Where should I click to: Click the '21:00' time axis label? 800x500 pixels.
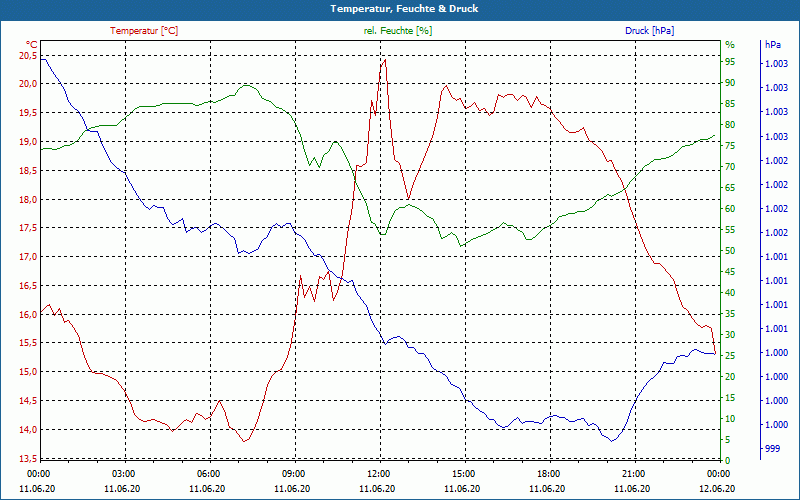(x=634, y=473)
